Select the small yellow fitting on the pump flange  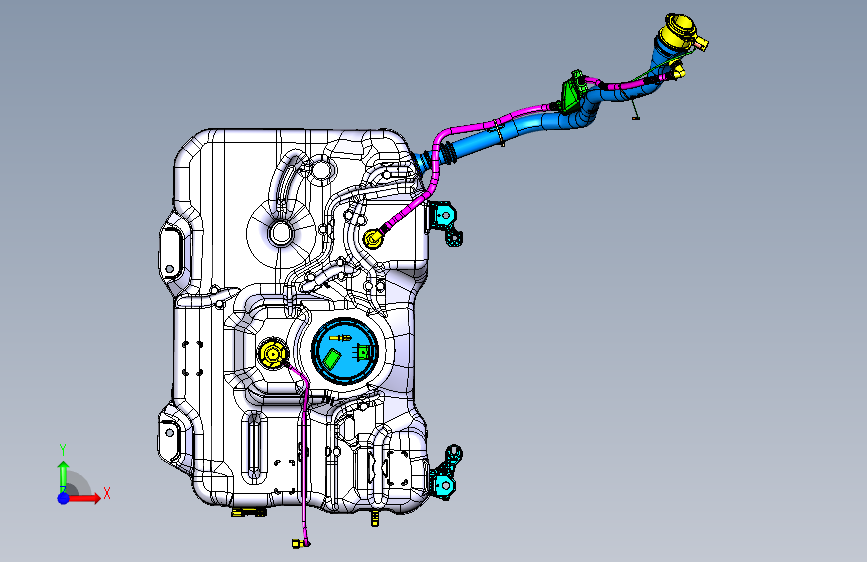pos(340,337)
